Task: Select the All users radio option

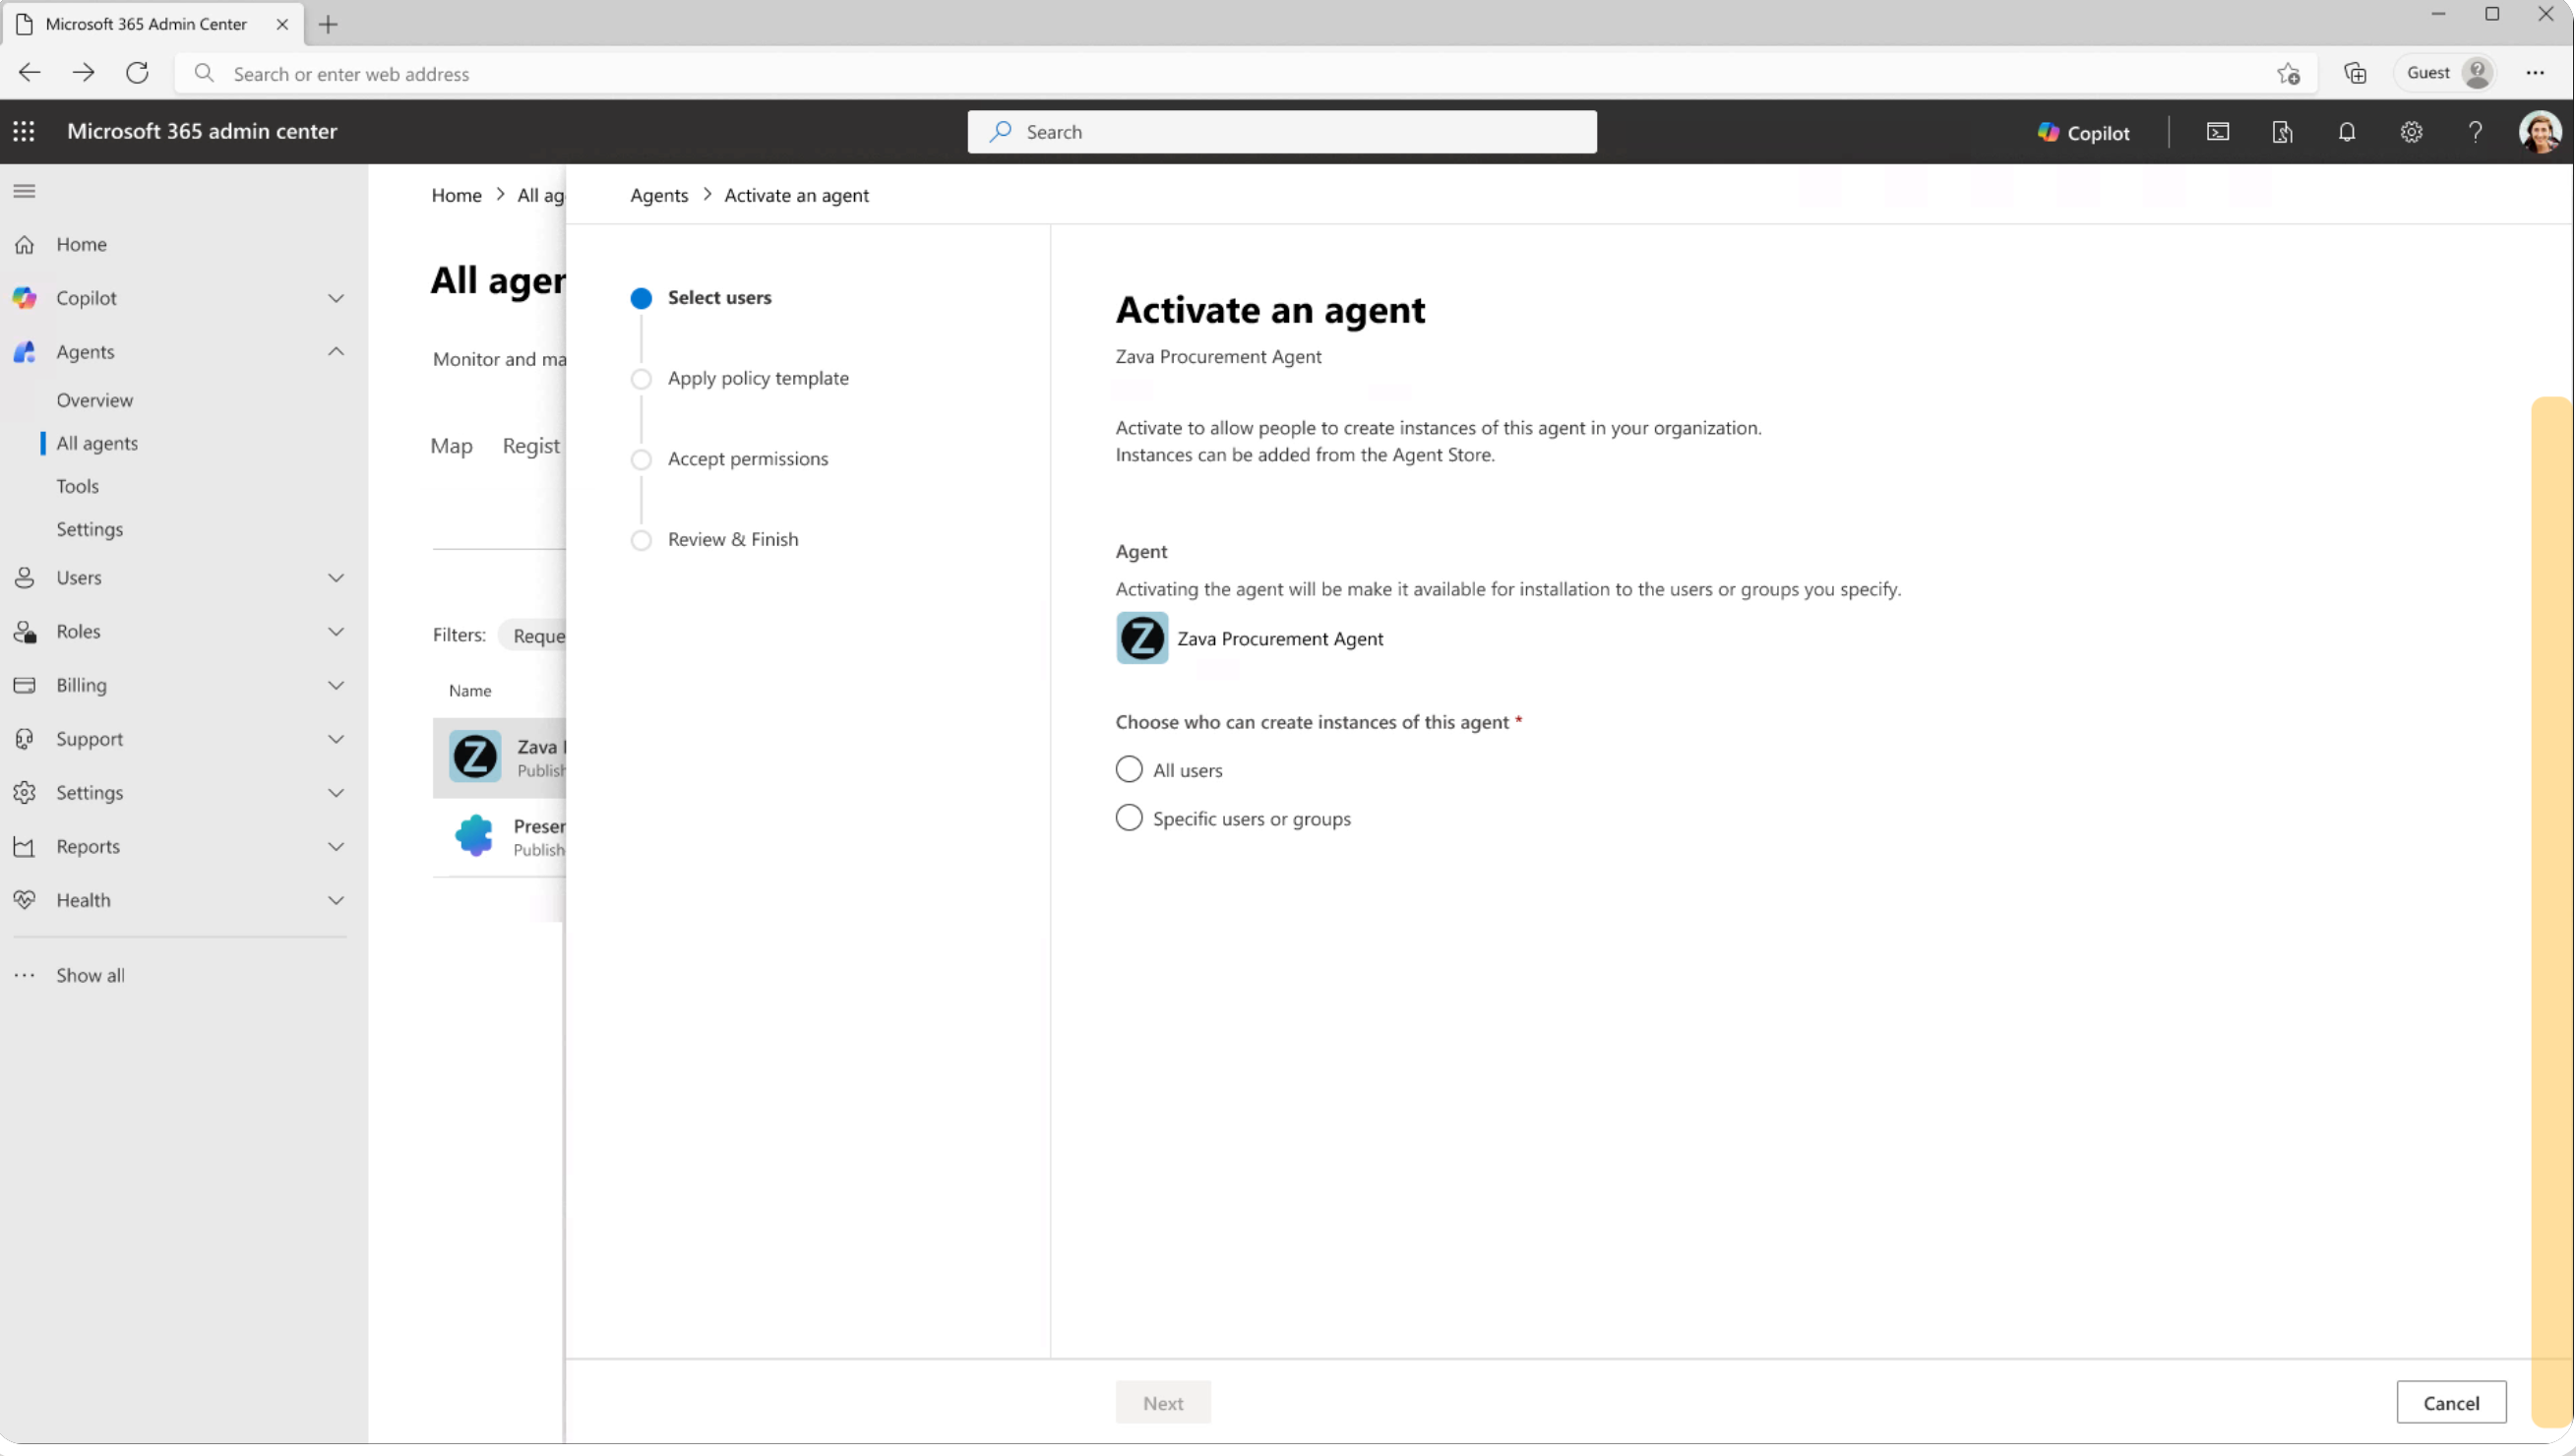Action: [x=1128, y=769]
